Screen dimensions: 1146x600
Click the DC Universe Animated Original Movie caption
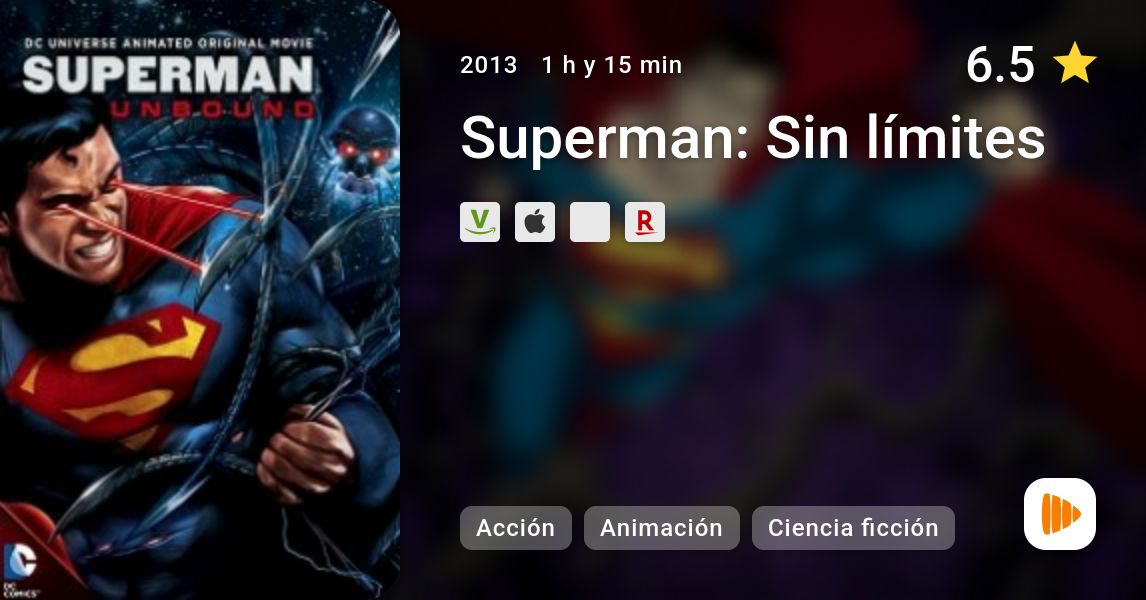pos(169,43)
